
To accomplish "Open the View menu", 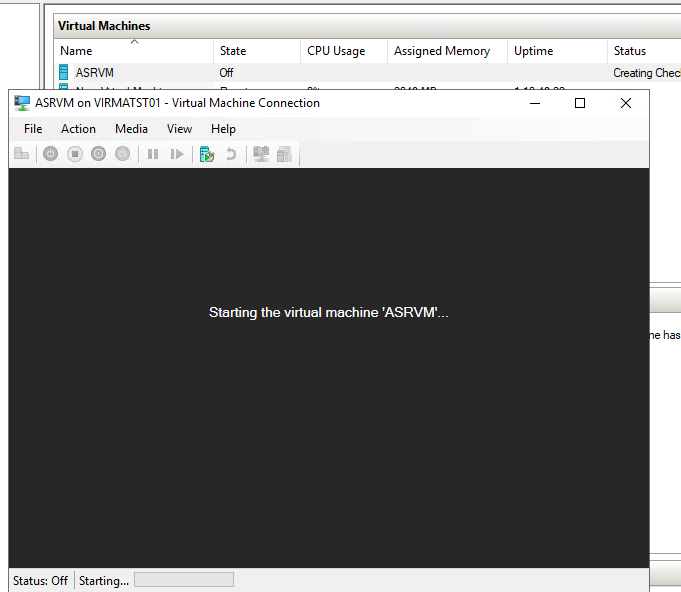I will pyautogui.click(x=179, y=129).
